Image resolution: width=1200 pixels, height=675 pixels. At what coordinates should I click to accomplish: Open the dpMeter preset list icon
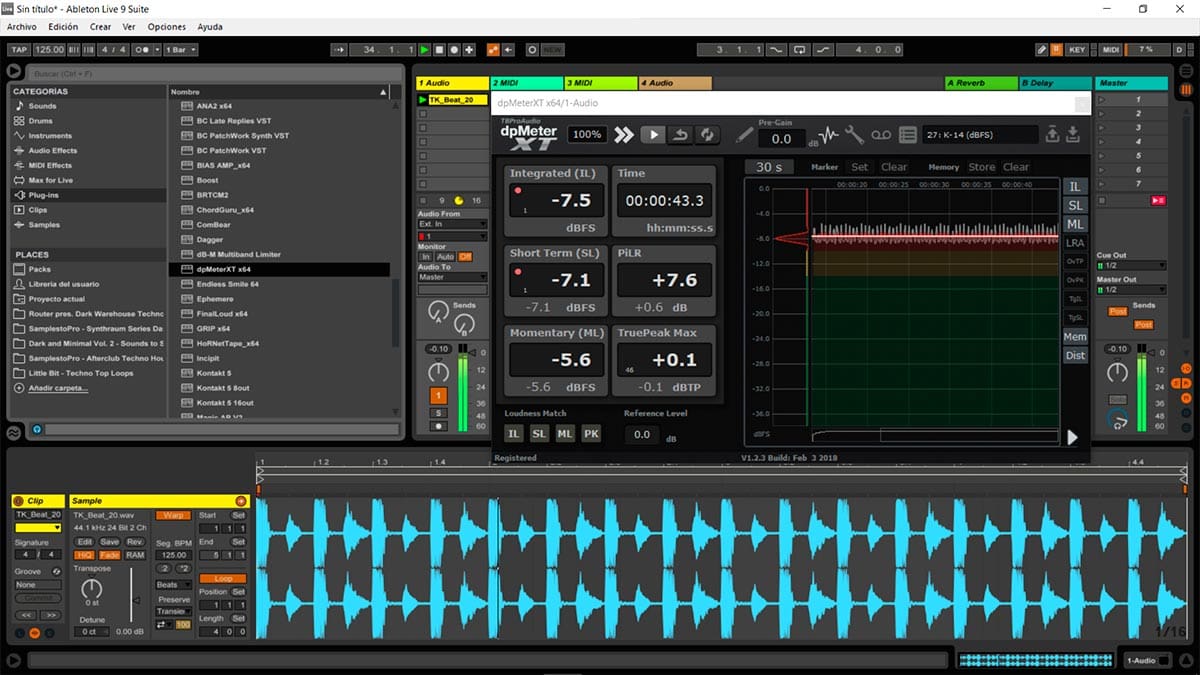[908, 135]
